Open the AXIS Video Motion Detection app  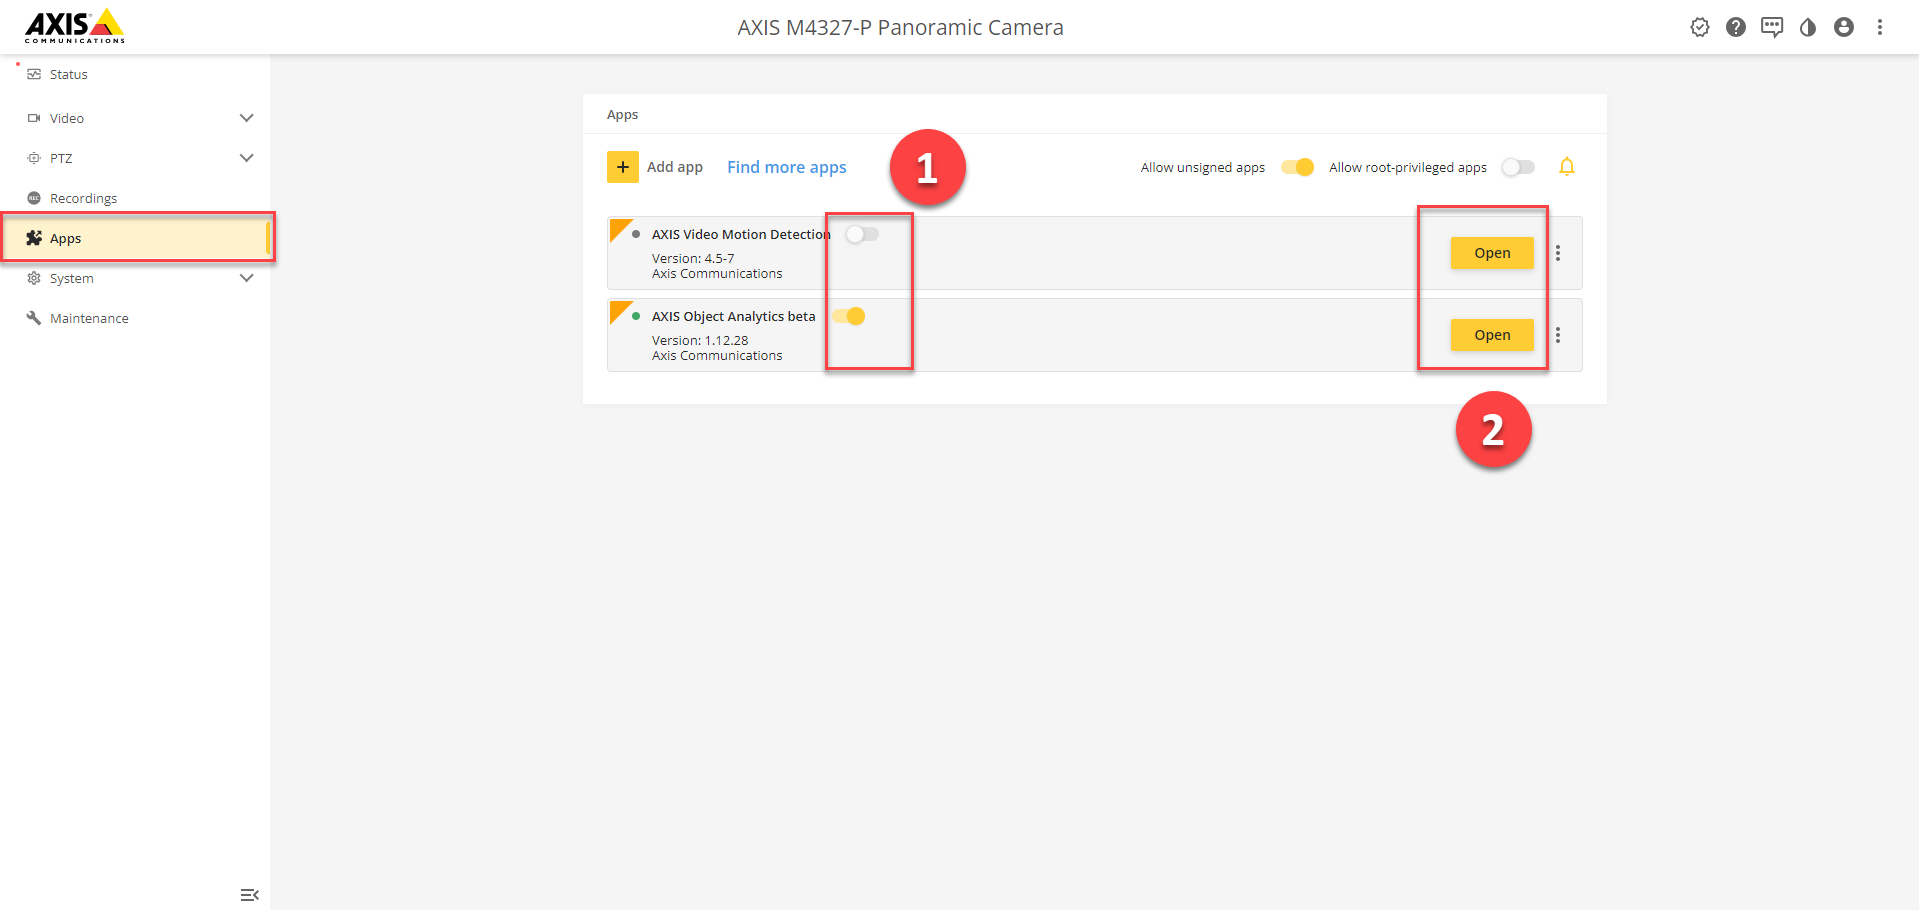[1492, 253]
